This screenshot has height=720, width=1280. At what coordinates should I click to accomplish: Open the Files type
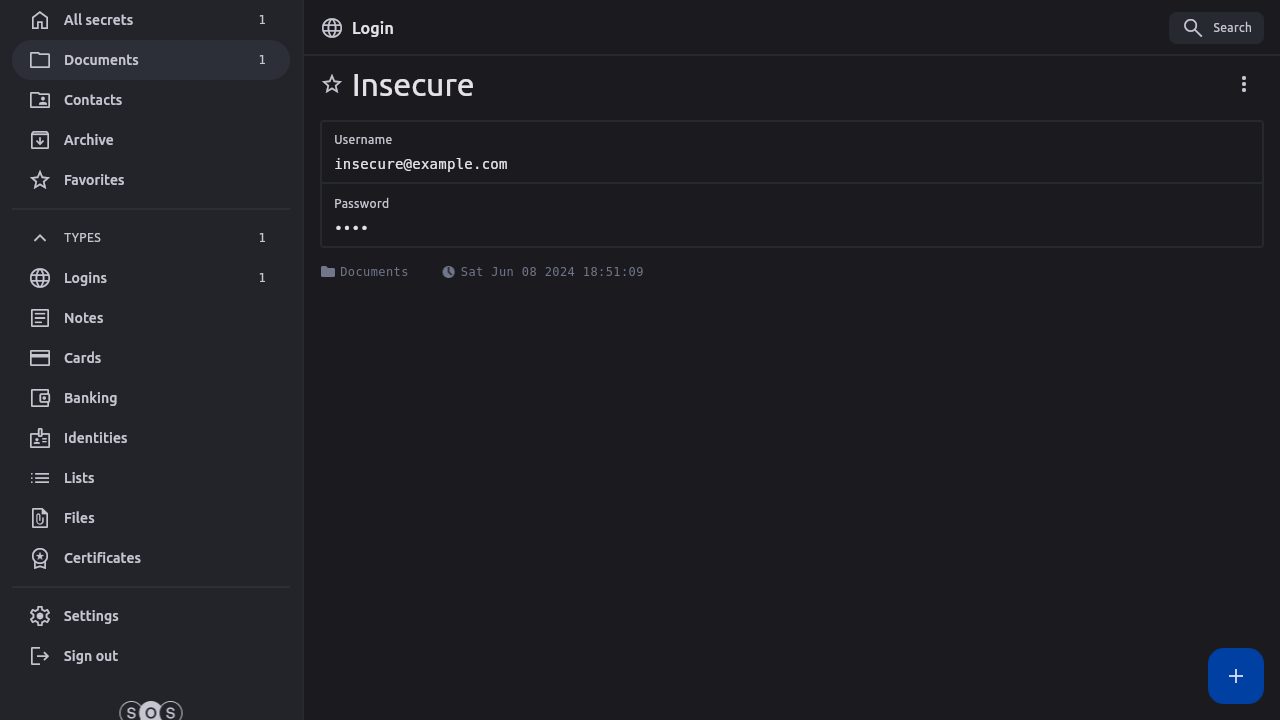pyautogui.click(x=79, y=518)
